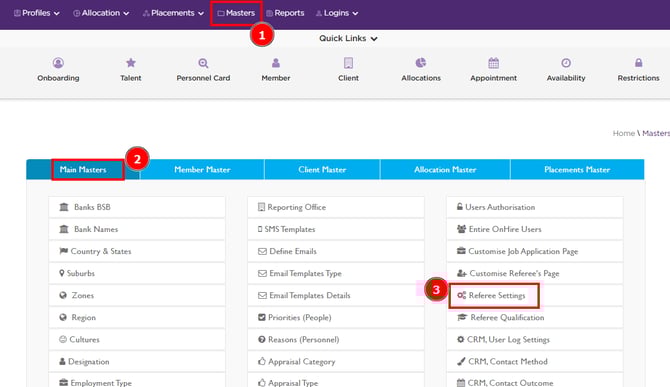Click the thumbs-up icon beside Appraisal Category
The height and width of the screenshot is (387, 670).
click(x=262, y=361)
